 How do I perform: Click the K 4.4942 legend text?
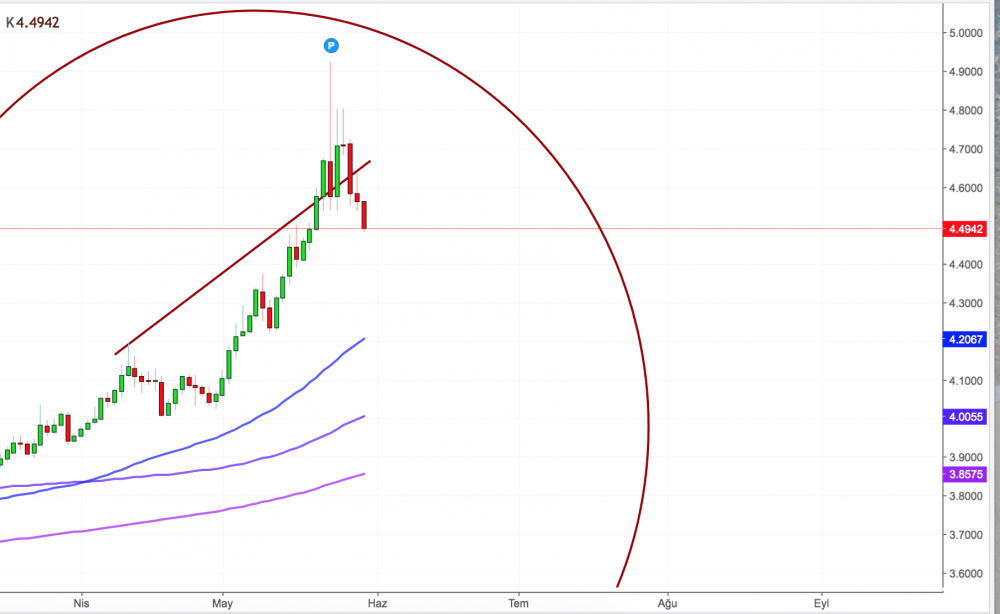tap(33, 21)
